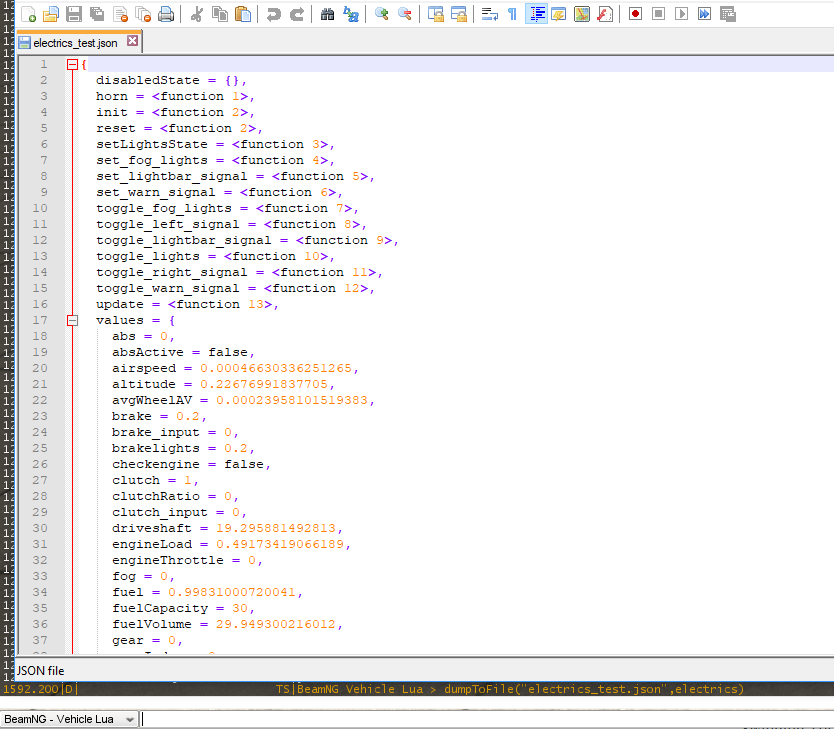Screen dimensions: 834x729
Task: Click 'engineThrottle' on line 32
Action: click(168, 560)
